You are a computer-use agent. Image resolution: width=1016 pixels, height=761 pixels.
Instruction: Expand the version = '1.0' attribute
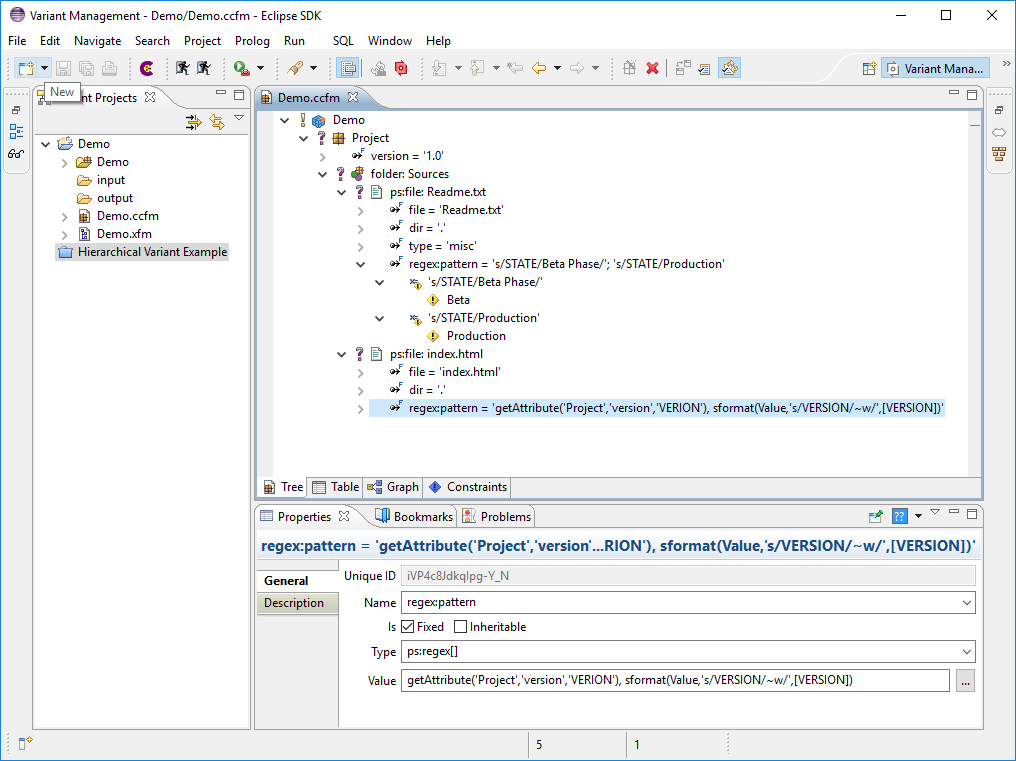point(323,157)
